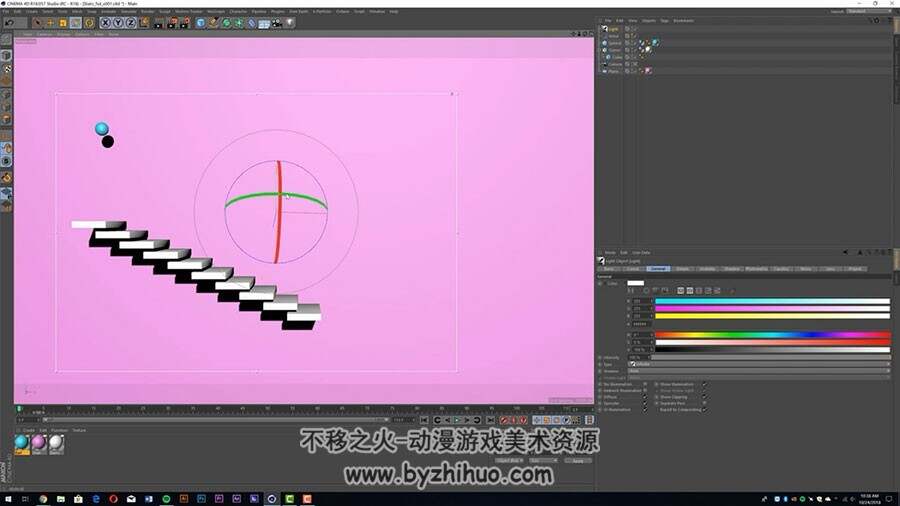
Task: Click the blue Deformer icon
Action: coord(251,23)
